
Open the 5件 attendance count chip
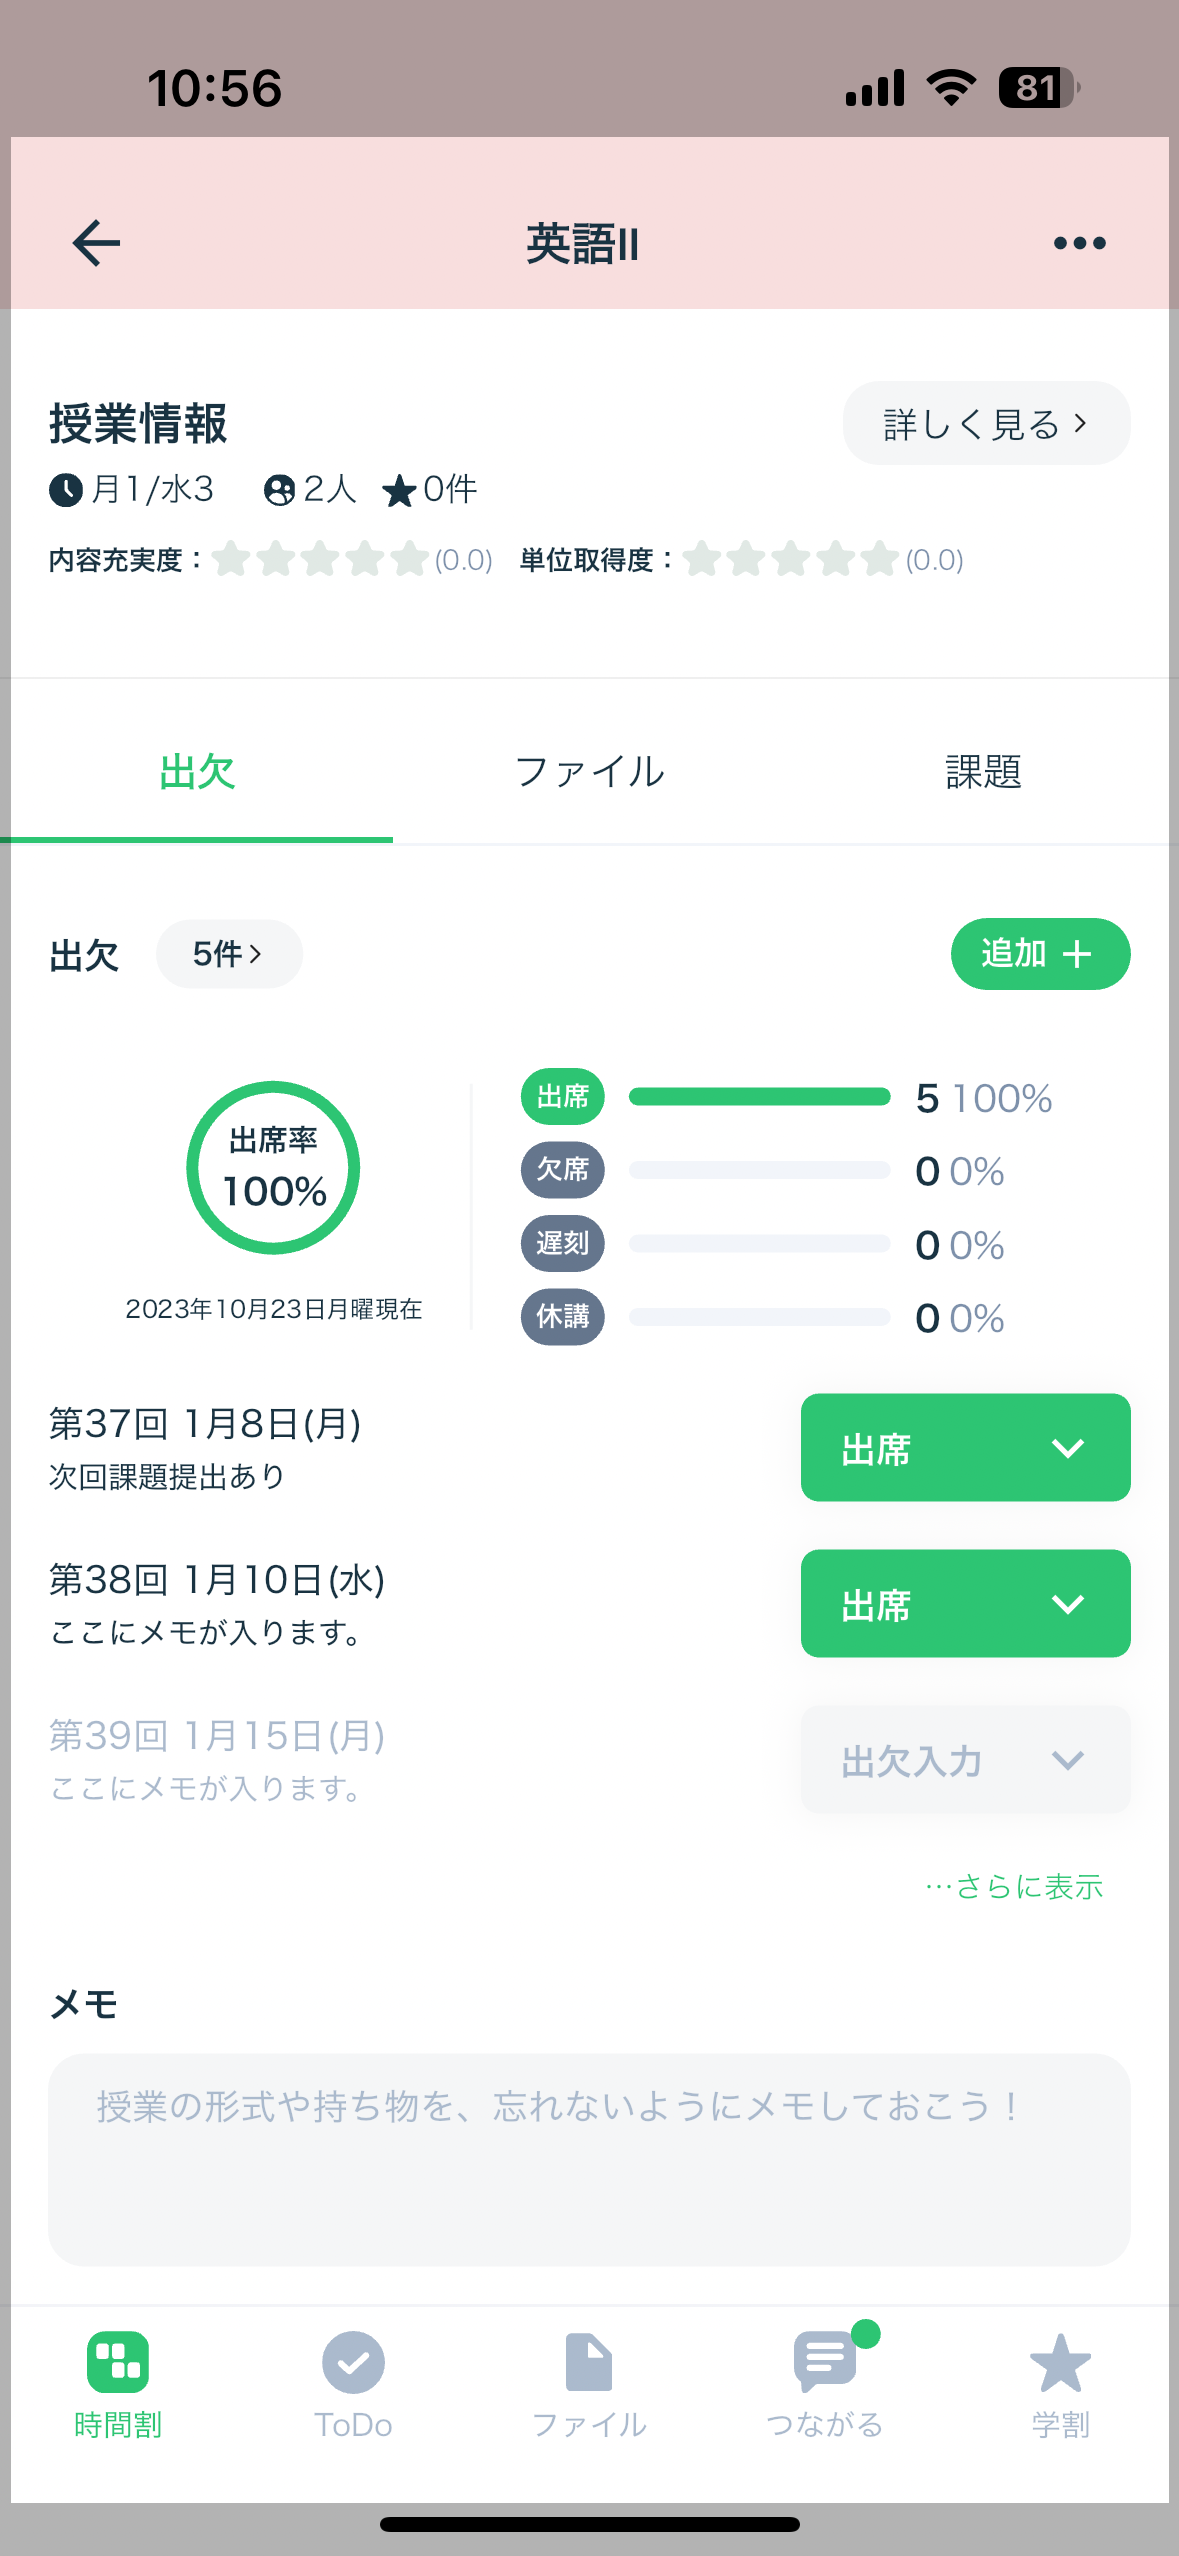click(x=229, y=954)
